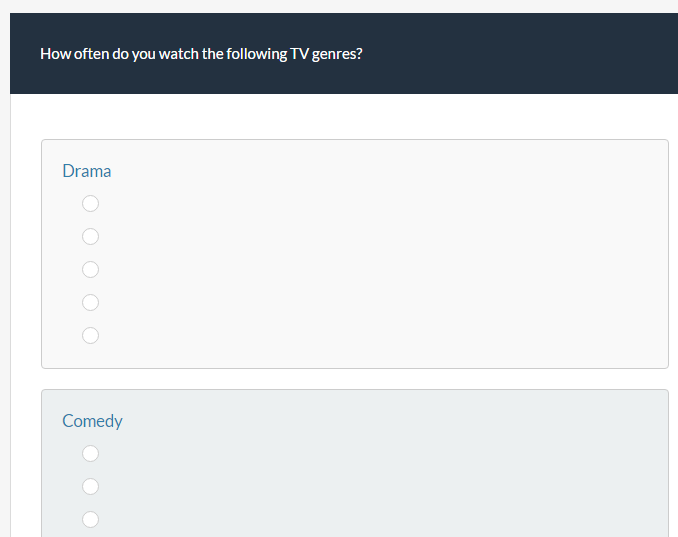Click the Comedy genre label
This screenshot has height=537, width=678.
click(x=92, y=421)
